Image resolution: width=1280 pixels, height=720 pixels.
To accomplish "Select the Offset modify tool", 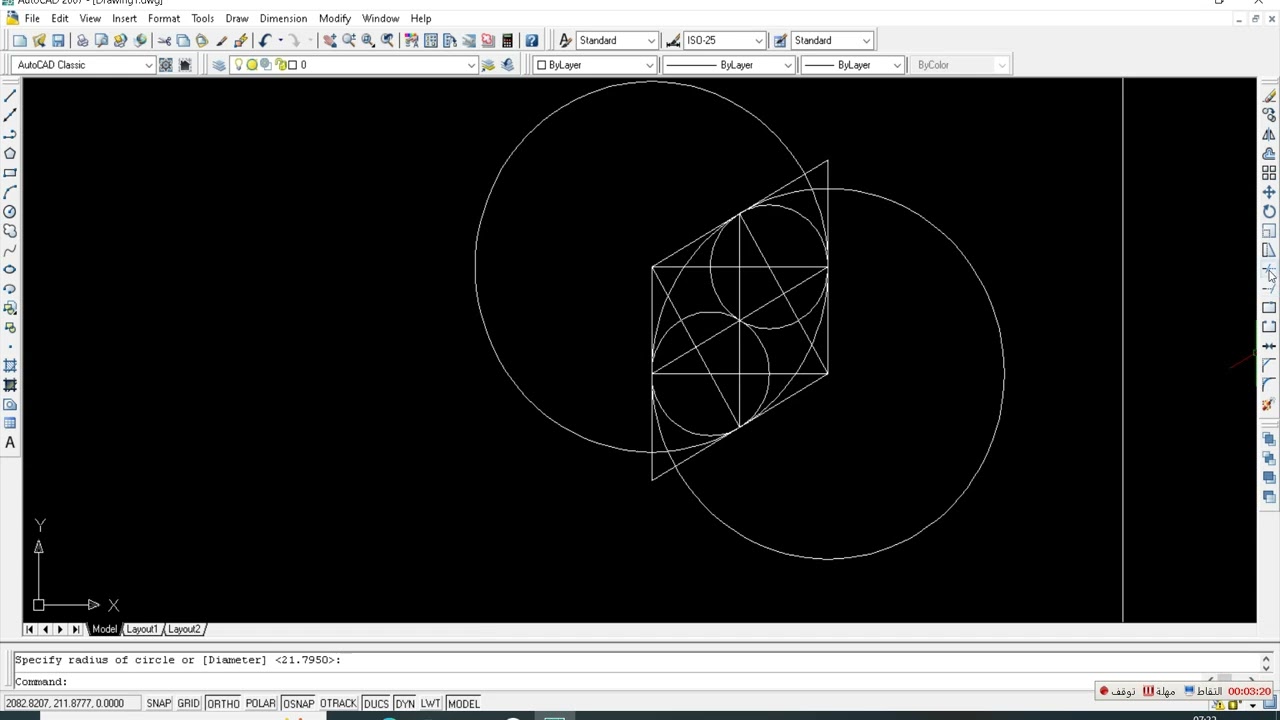I will point(1269,154).
